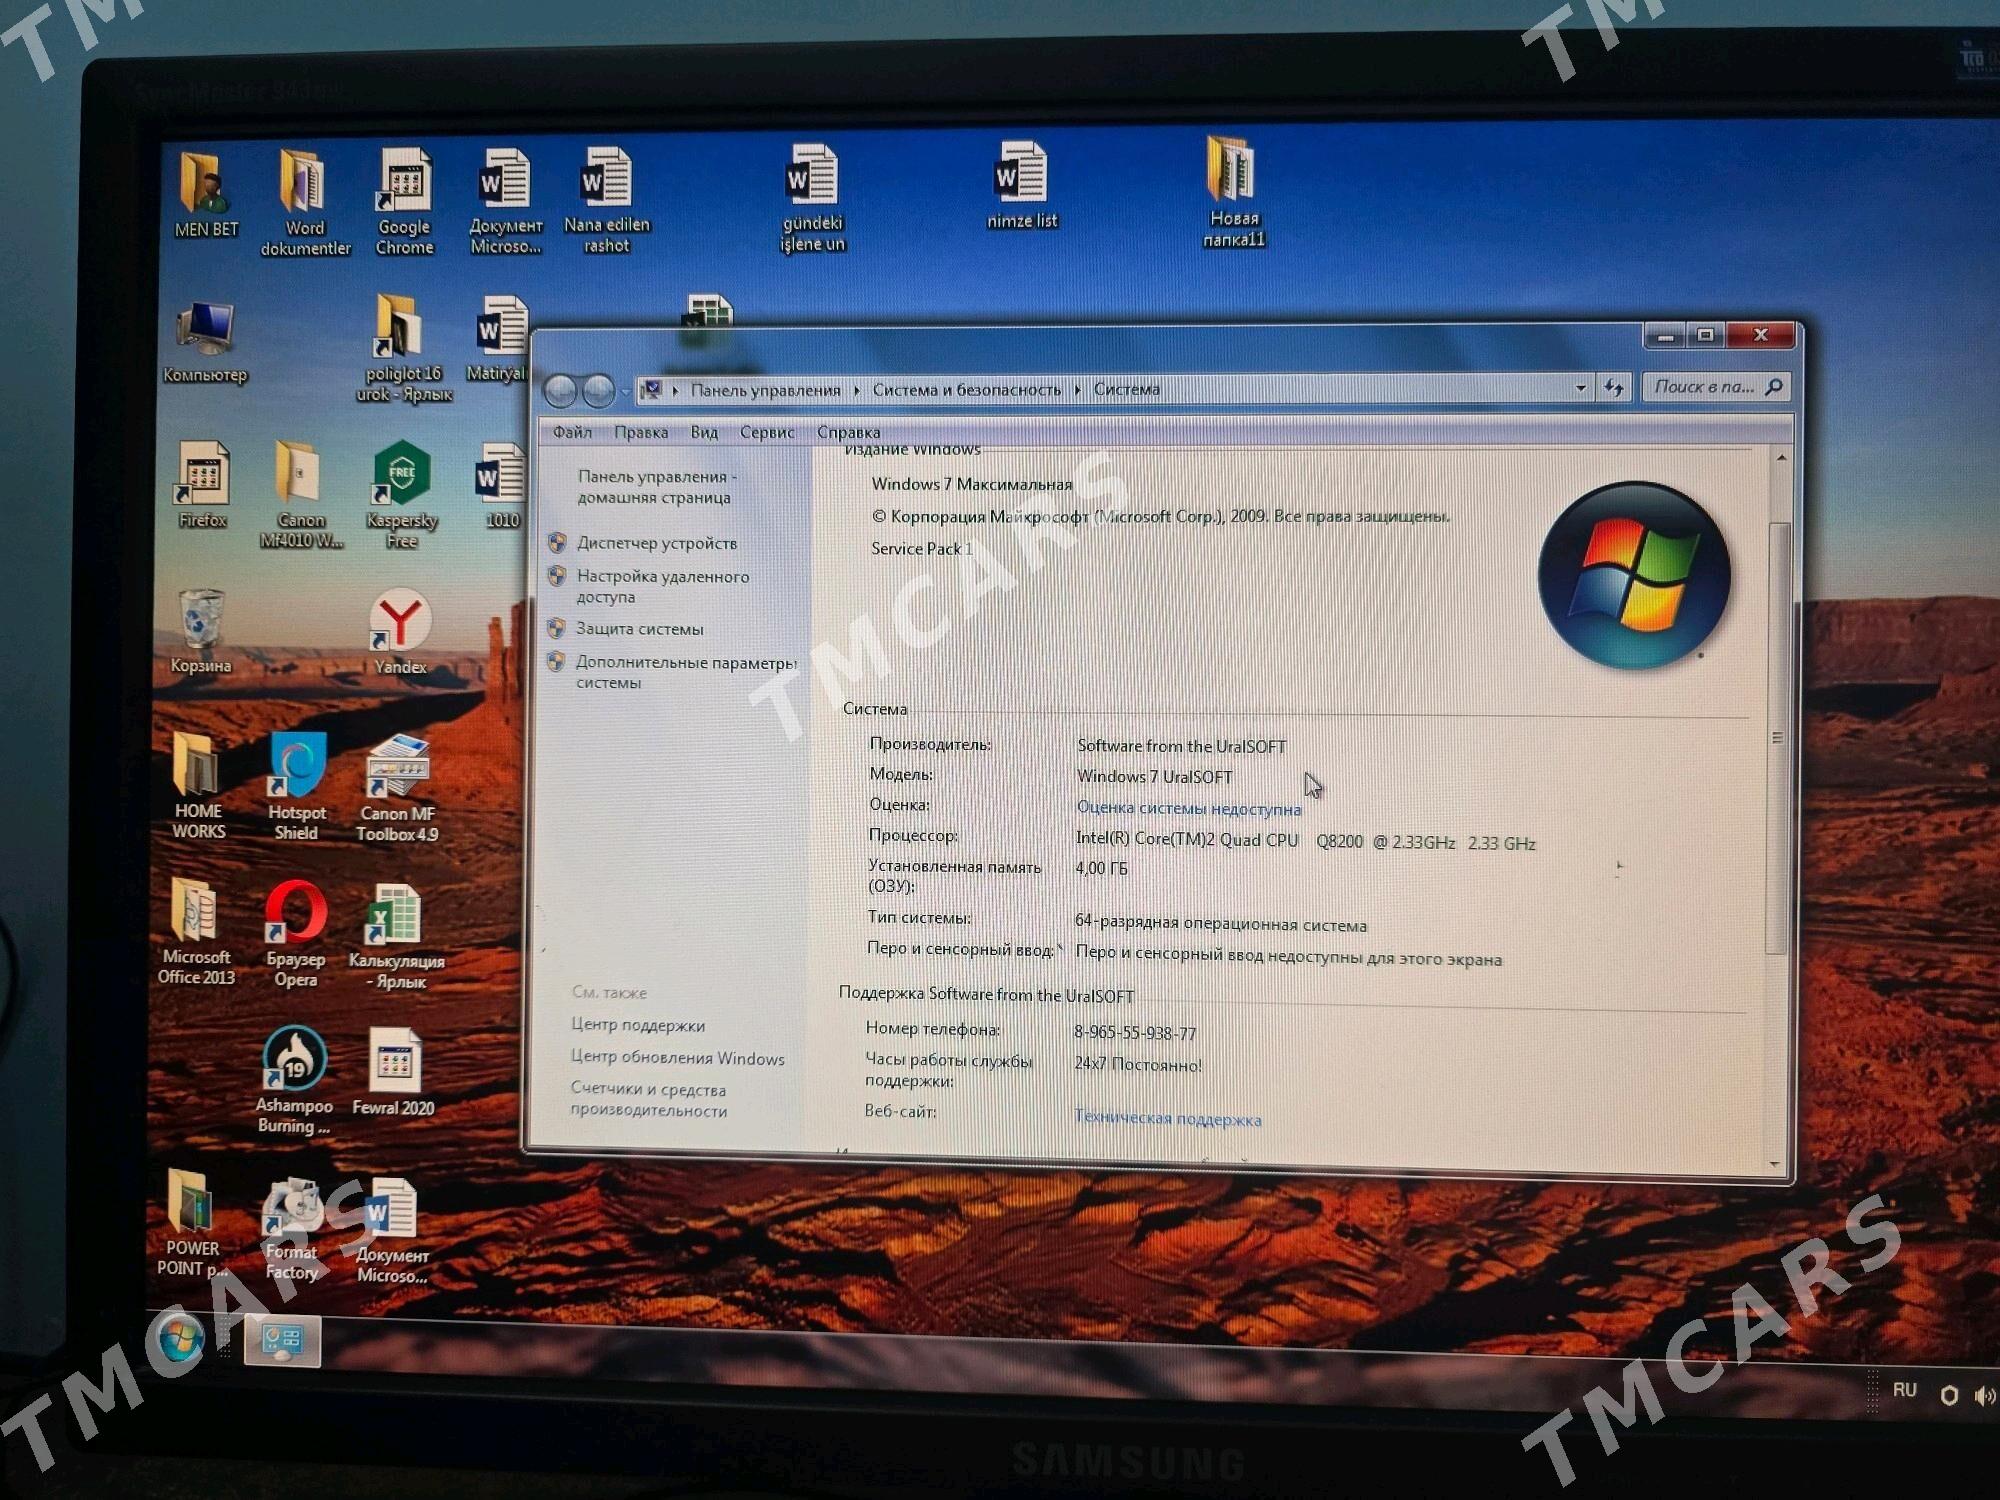Viewport: 2000px width, 1500px height.
Task: Open gündeki işlene un document
Action: [x=812, y=196]
